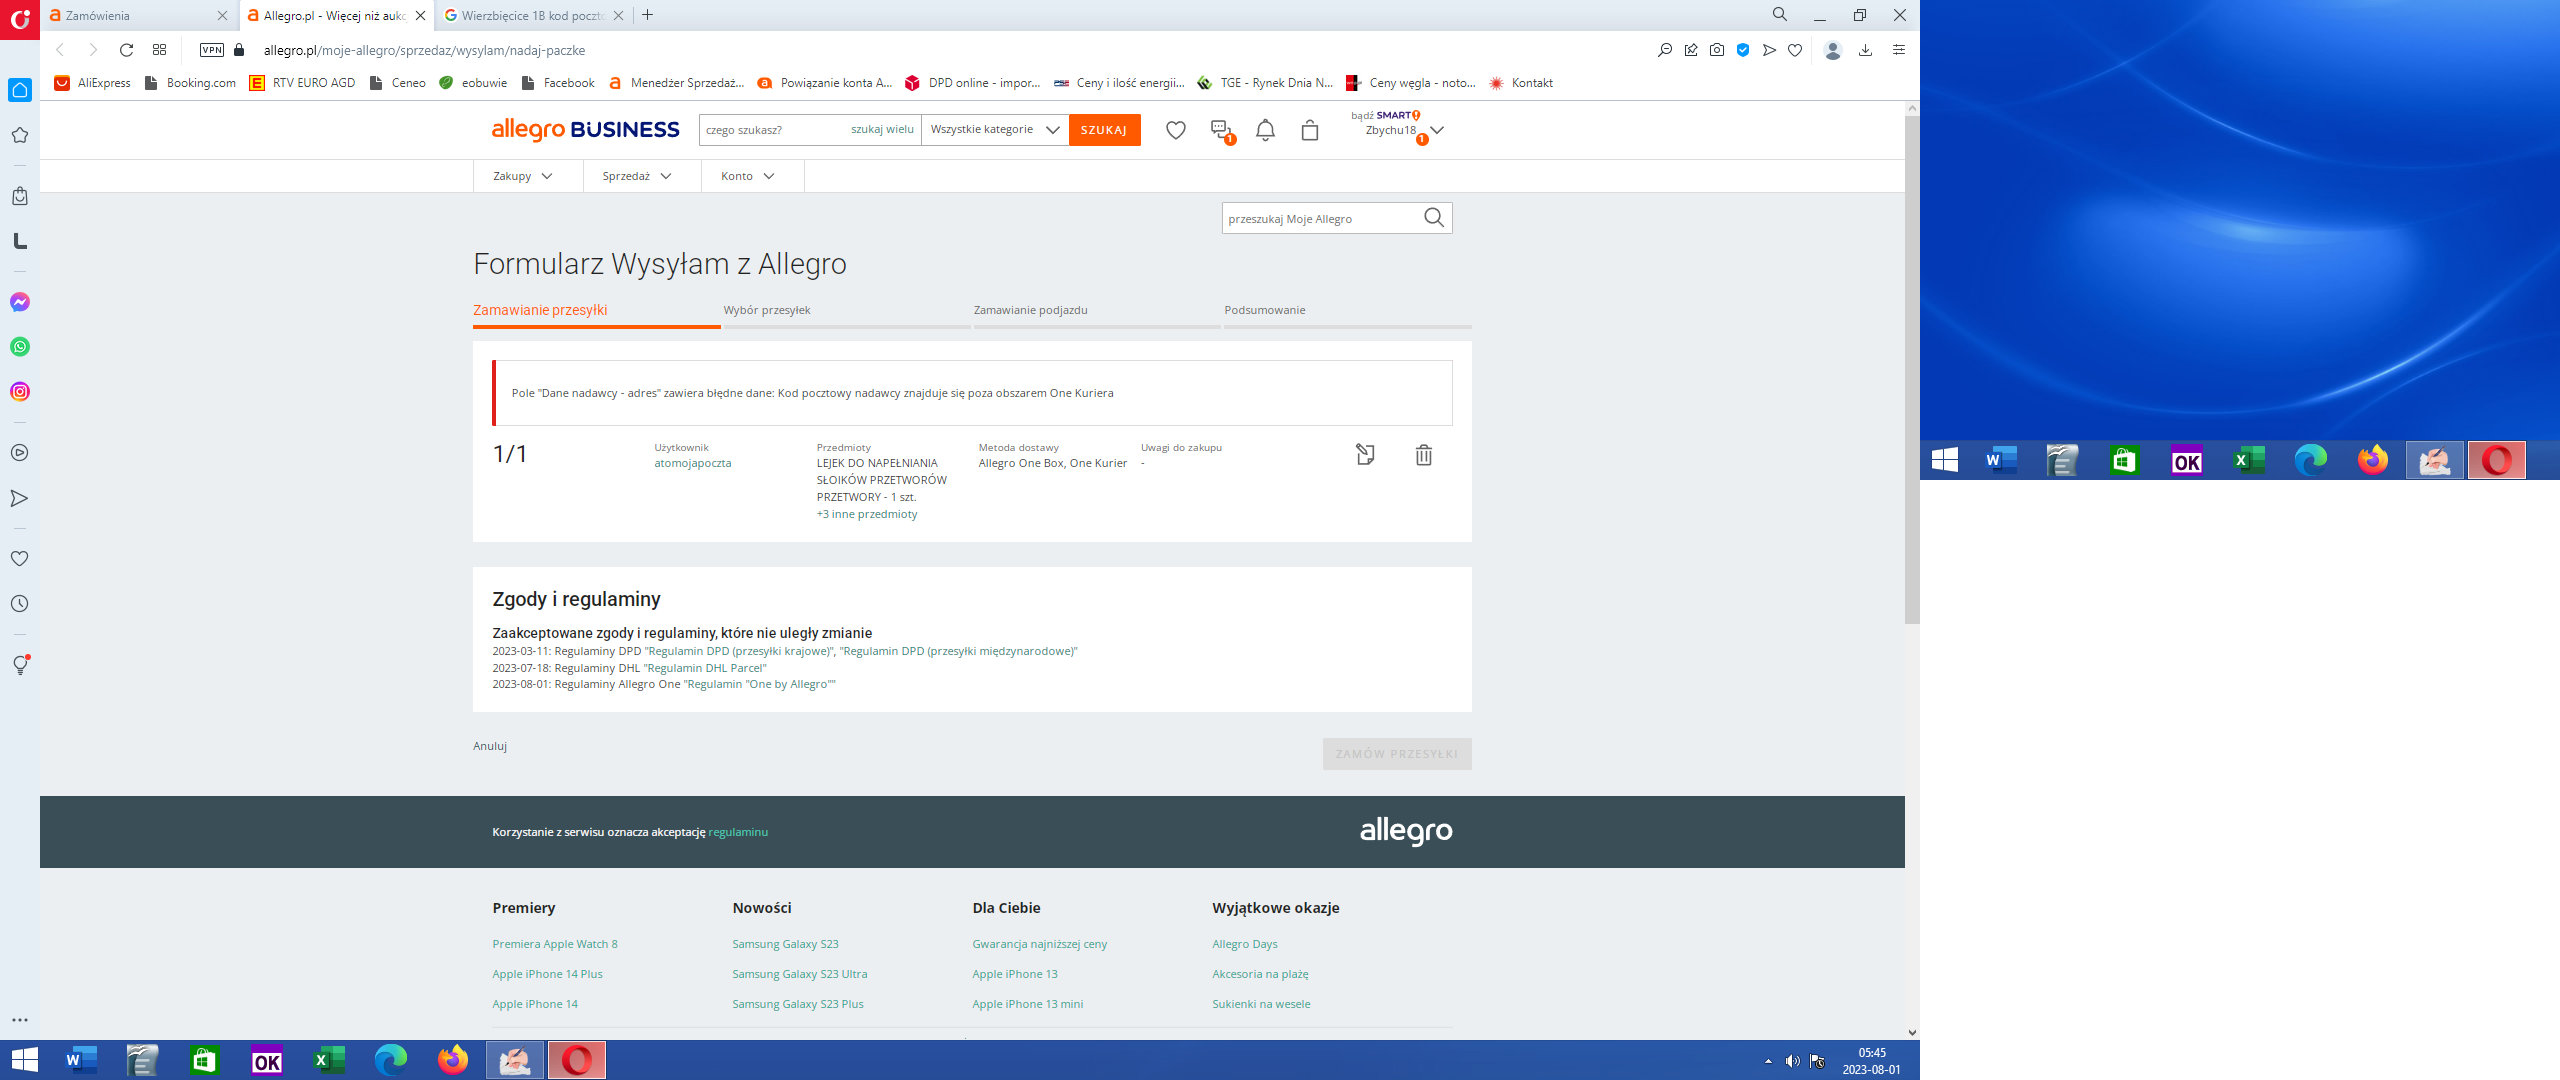
Task: Open WhatsApp in Opera sidebar
Action: pyautogui.click(x=20, y=347)
